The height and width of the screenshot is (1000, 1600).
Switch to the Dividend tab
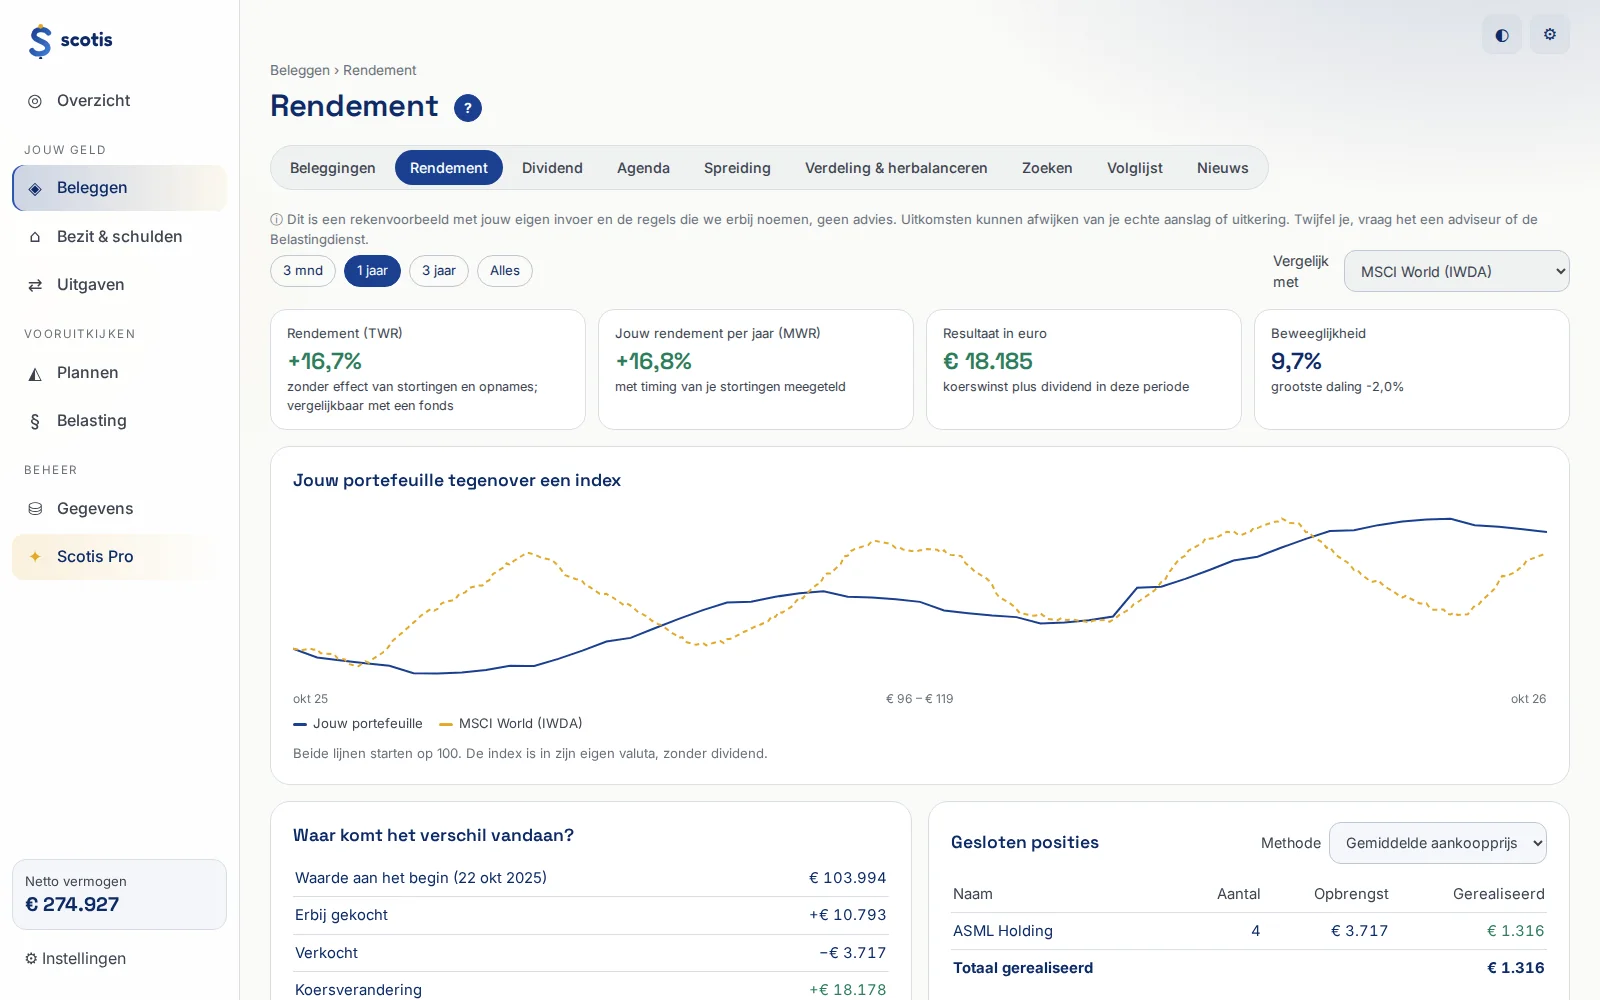(x=552, y=168)
